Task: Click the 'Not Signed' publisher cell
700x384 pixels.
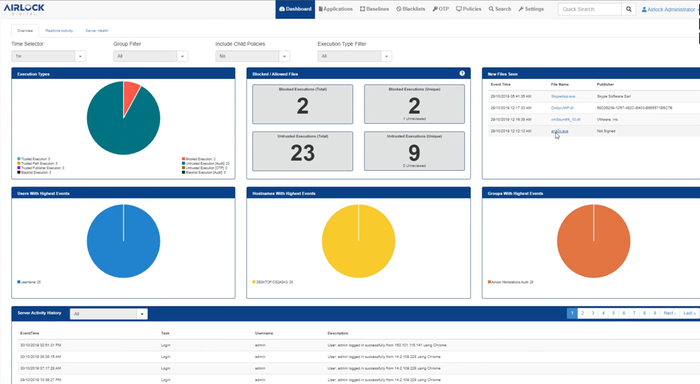Action: pos(606,131)
